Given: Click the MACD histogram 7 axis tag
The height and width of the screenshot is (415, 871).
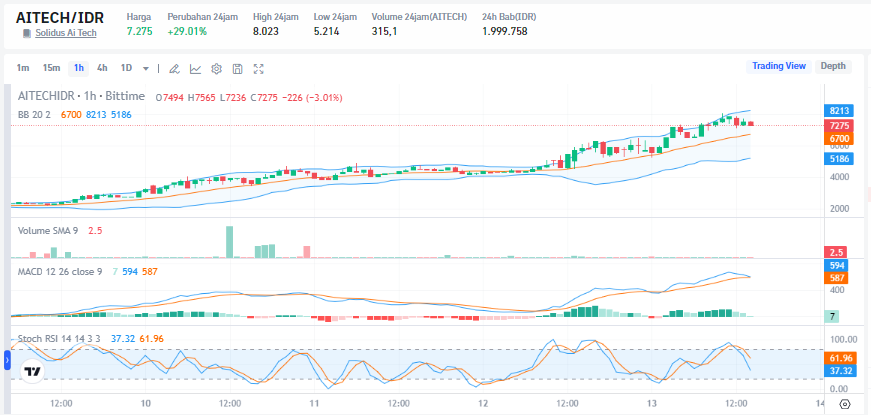Looking at the screenshot, I should [832, 317].
